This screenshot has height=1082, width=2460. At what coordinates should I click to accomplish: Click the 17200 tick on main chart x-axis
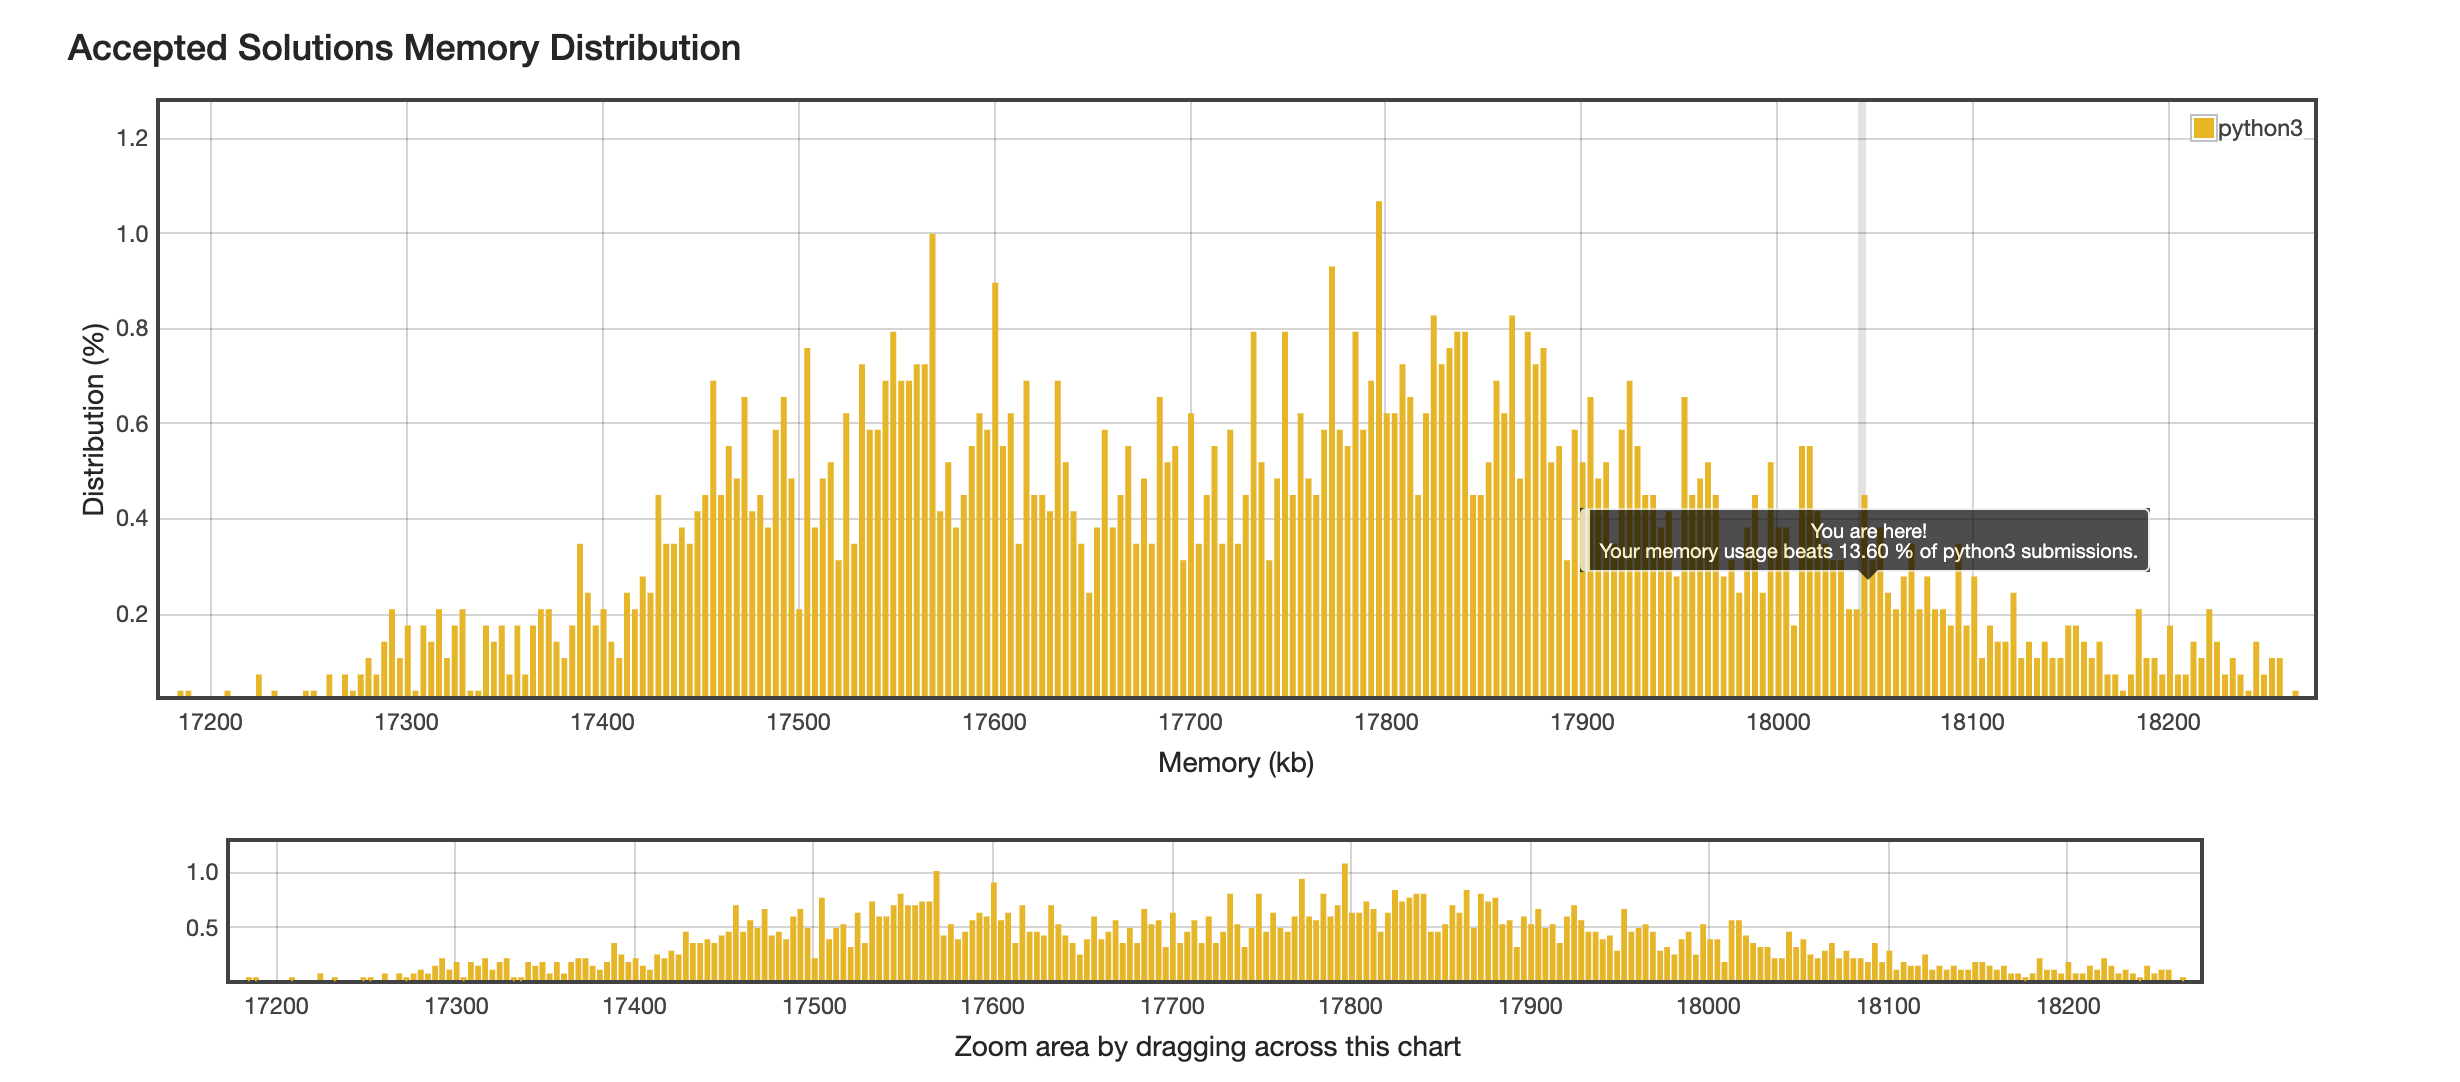[210, 722]
